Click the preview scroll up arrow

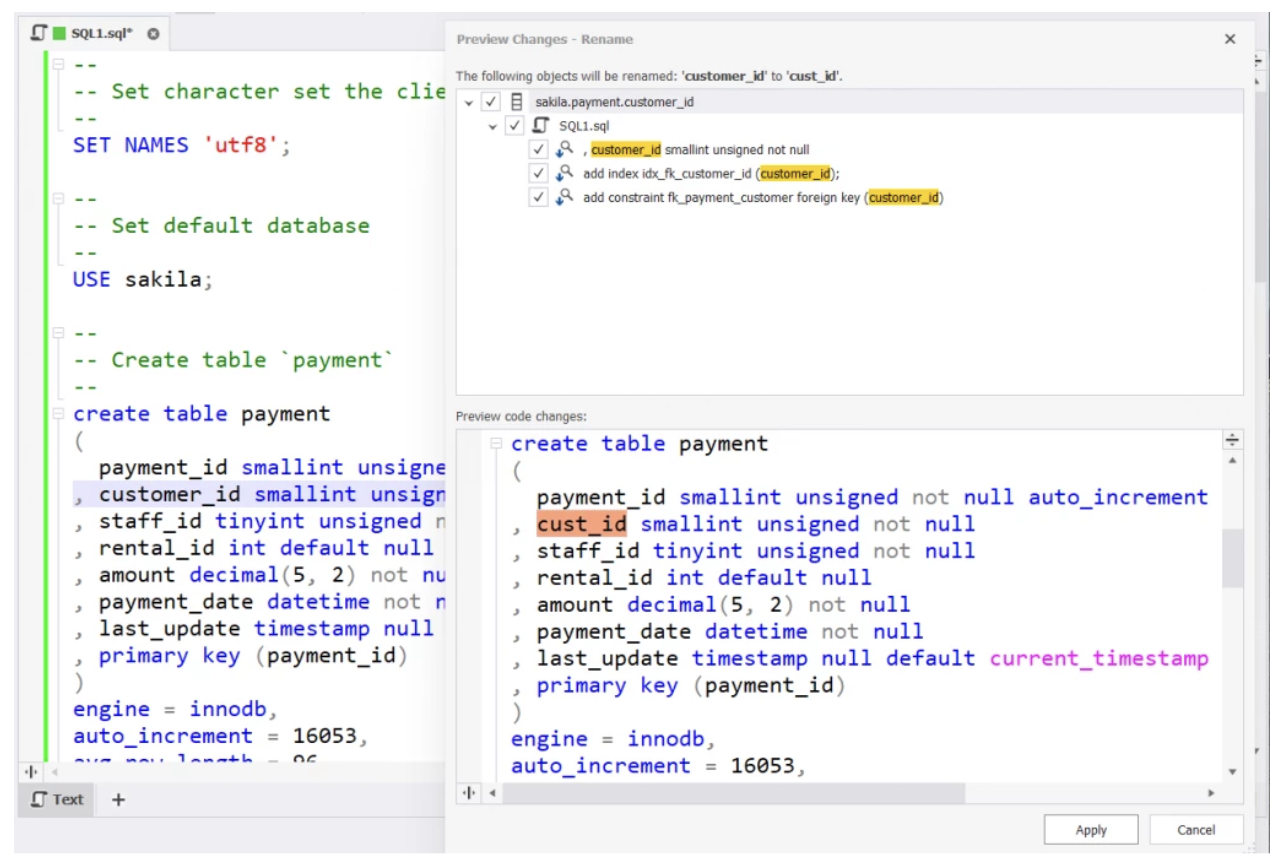(1233, 461)
